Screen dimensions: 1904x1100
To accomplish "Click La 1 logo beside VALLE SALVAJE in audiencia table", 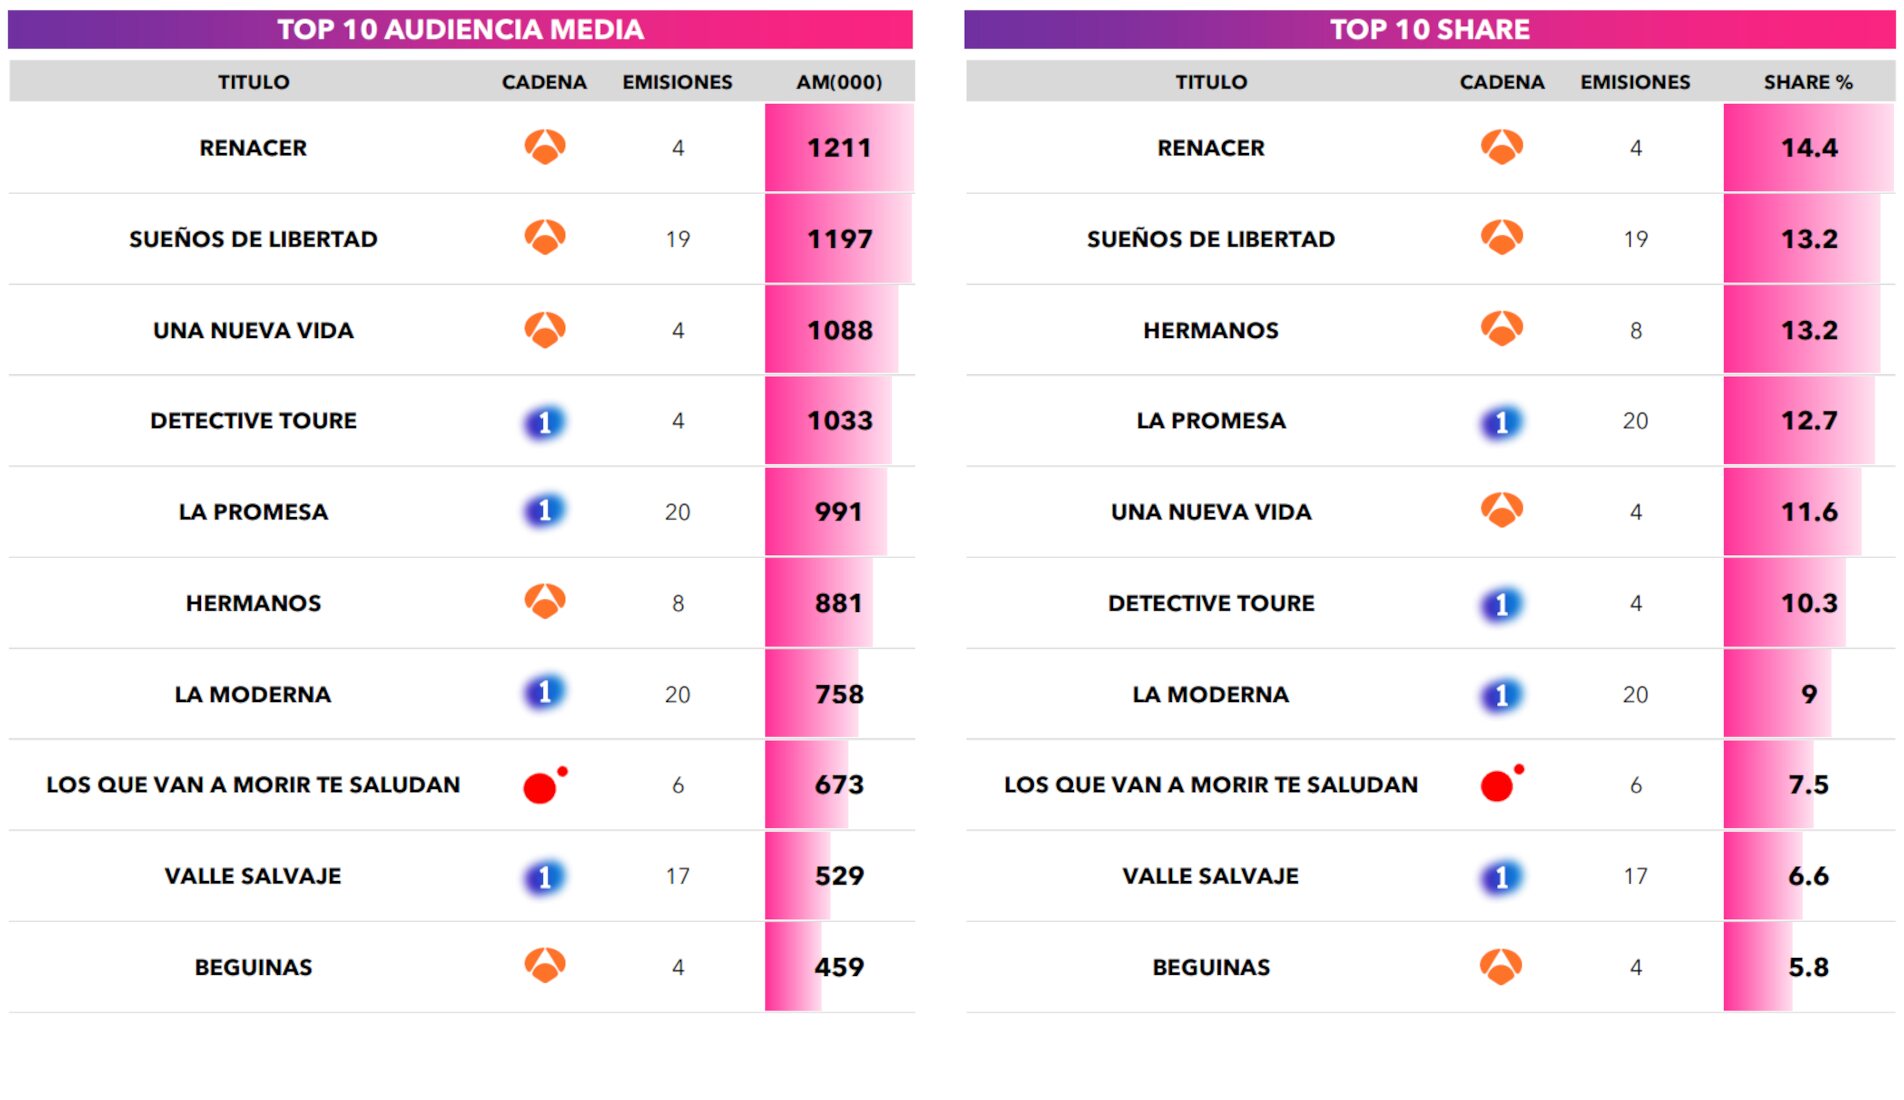I will click(x=545, y=877).
